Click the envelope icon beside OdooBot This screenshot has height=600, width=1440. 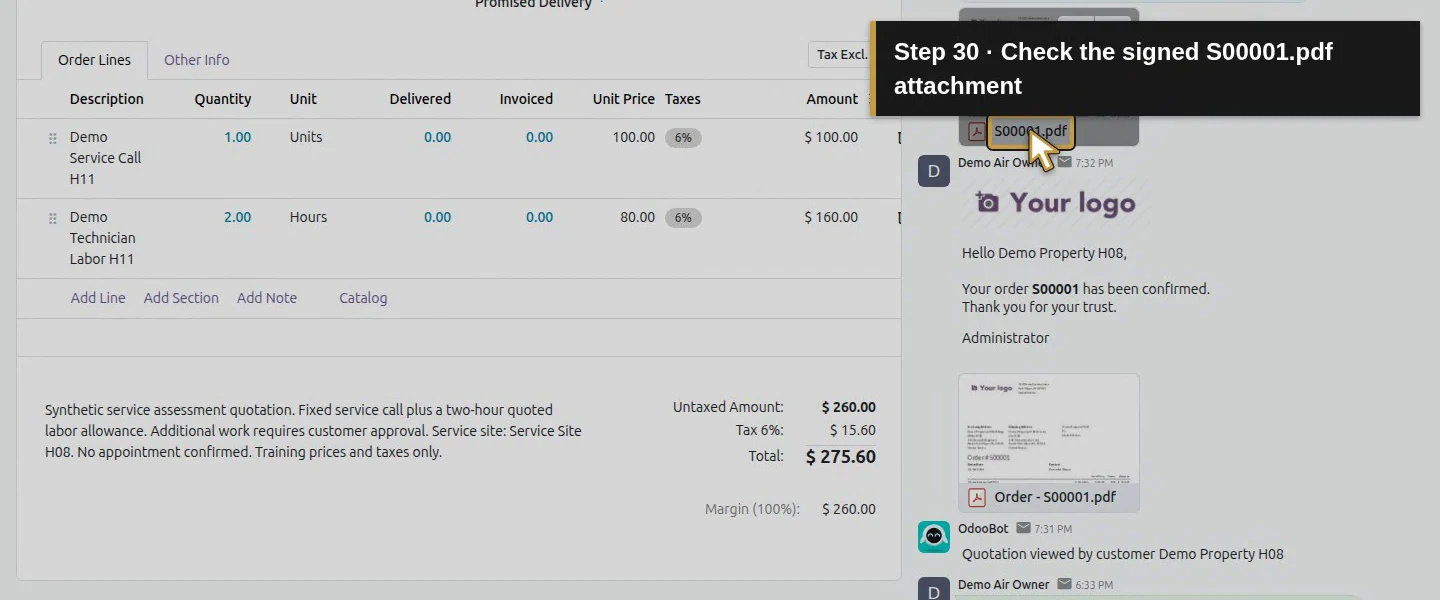pyautogui.click(x=1023, y=528)
